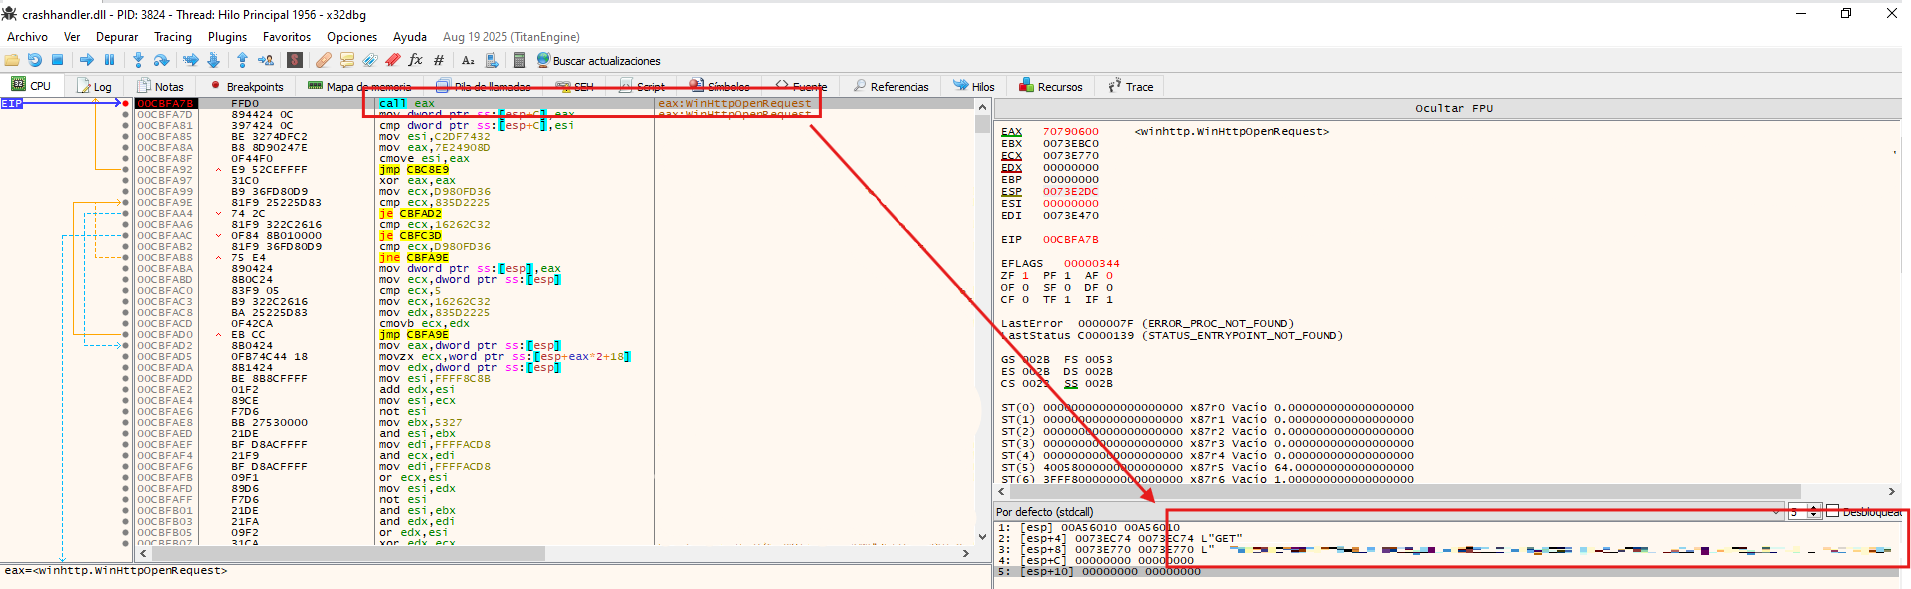Screen dimensions: 1911x589
Task: Open the Depurar menu
Action: point(116,37)
